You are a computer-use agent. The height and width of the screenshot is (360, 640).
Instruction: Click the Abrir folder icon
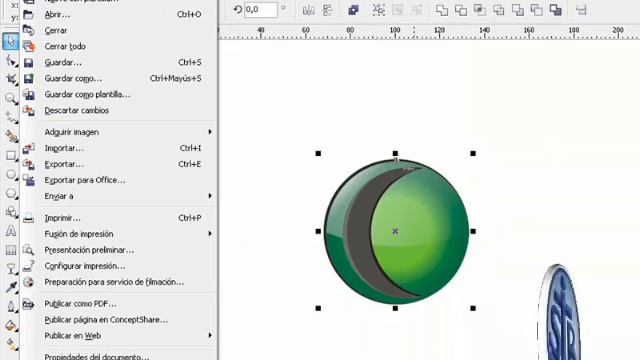click(x=28, y=15)
